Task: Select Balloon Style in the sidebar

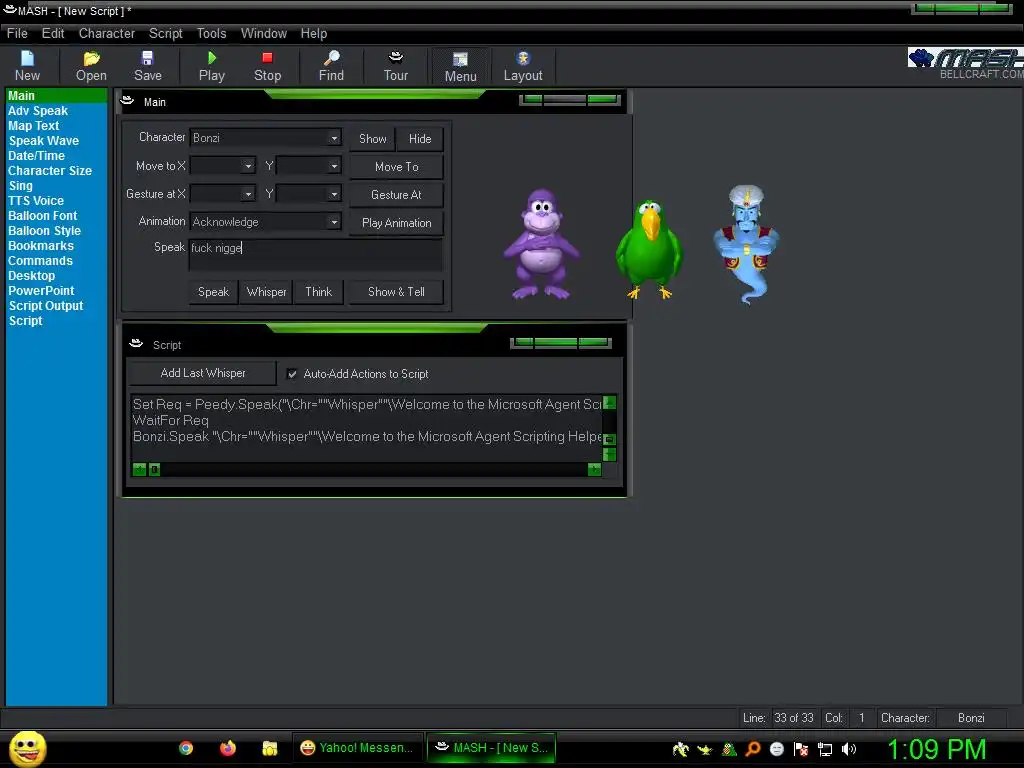Action: point(44,231)
